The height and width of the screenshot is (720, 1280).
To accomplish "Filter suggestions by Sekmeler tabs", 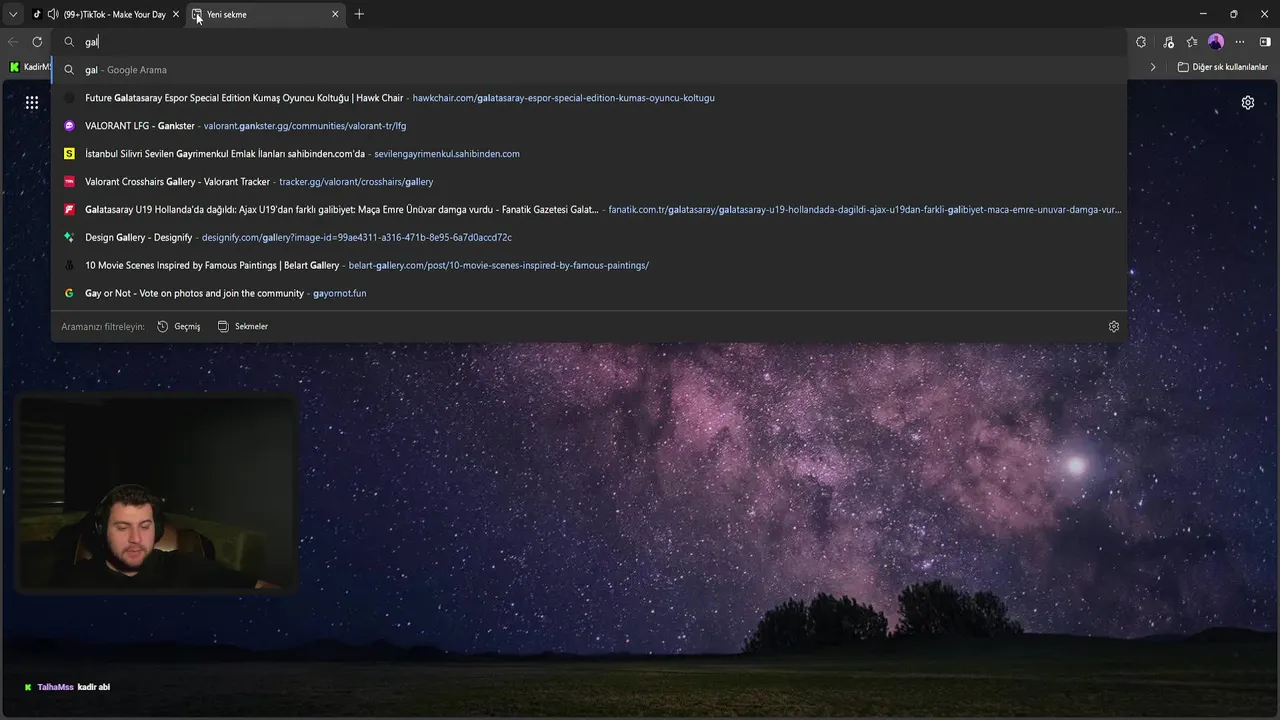I will coord(243,327).
